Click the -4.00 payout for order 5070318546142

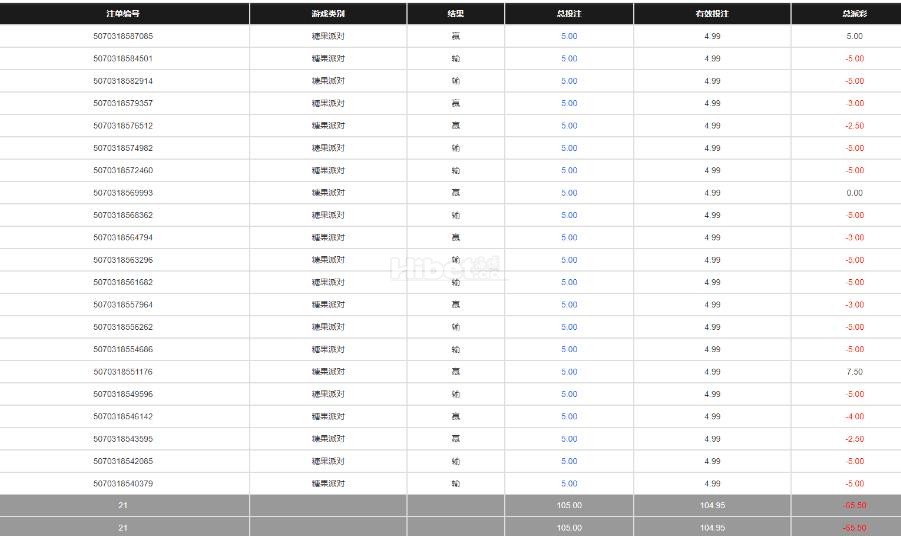854,416
